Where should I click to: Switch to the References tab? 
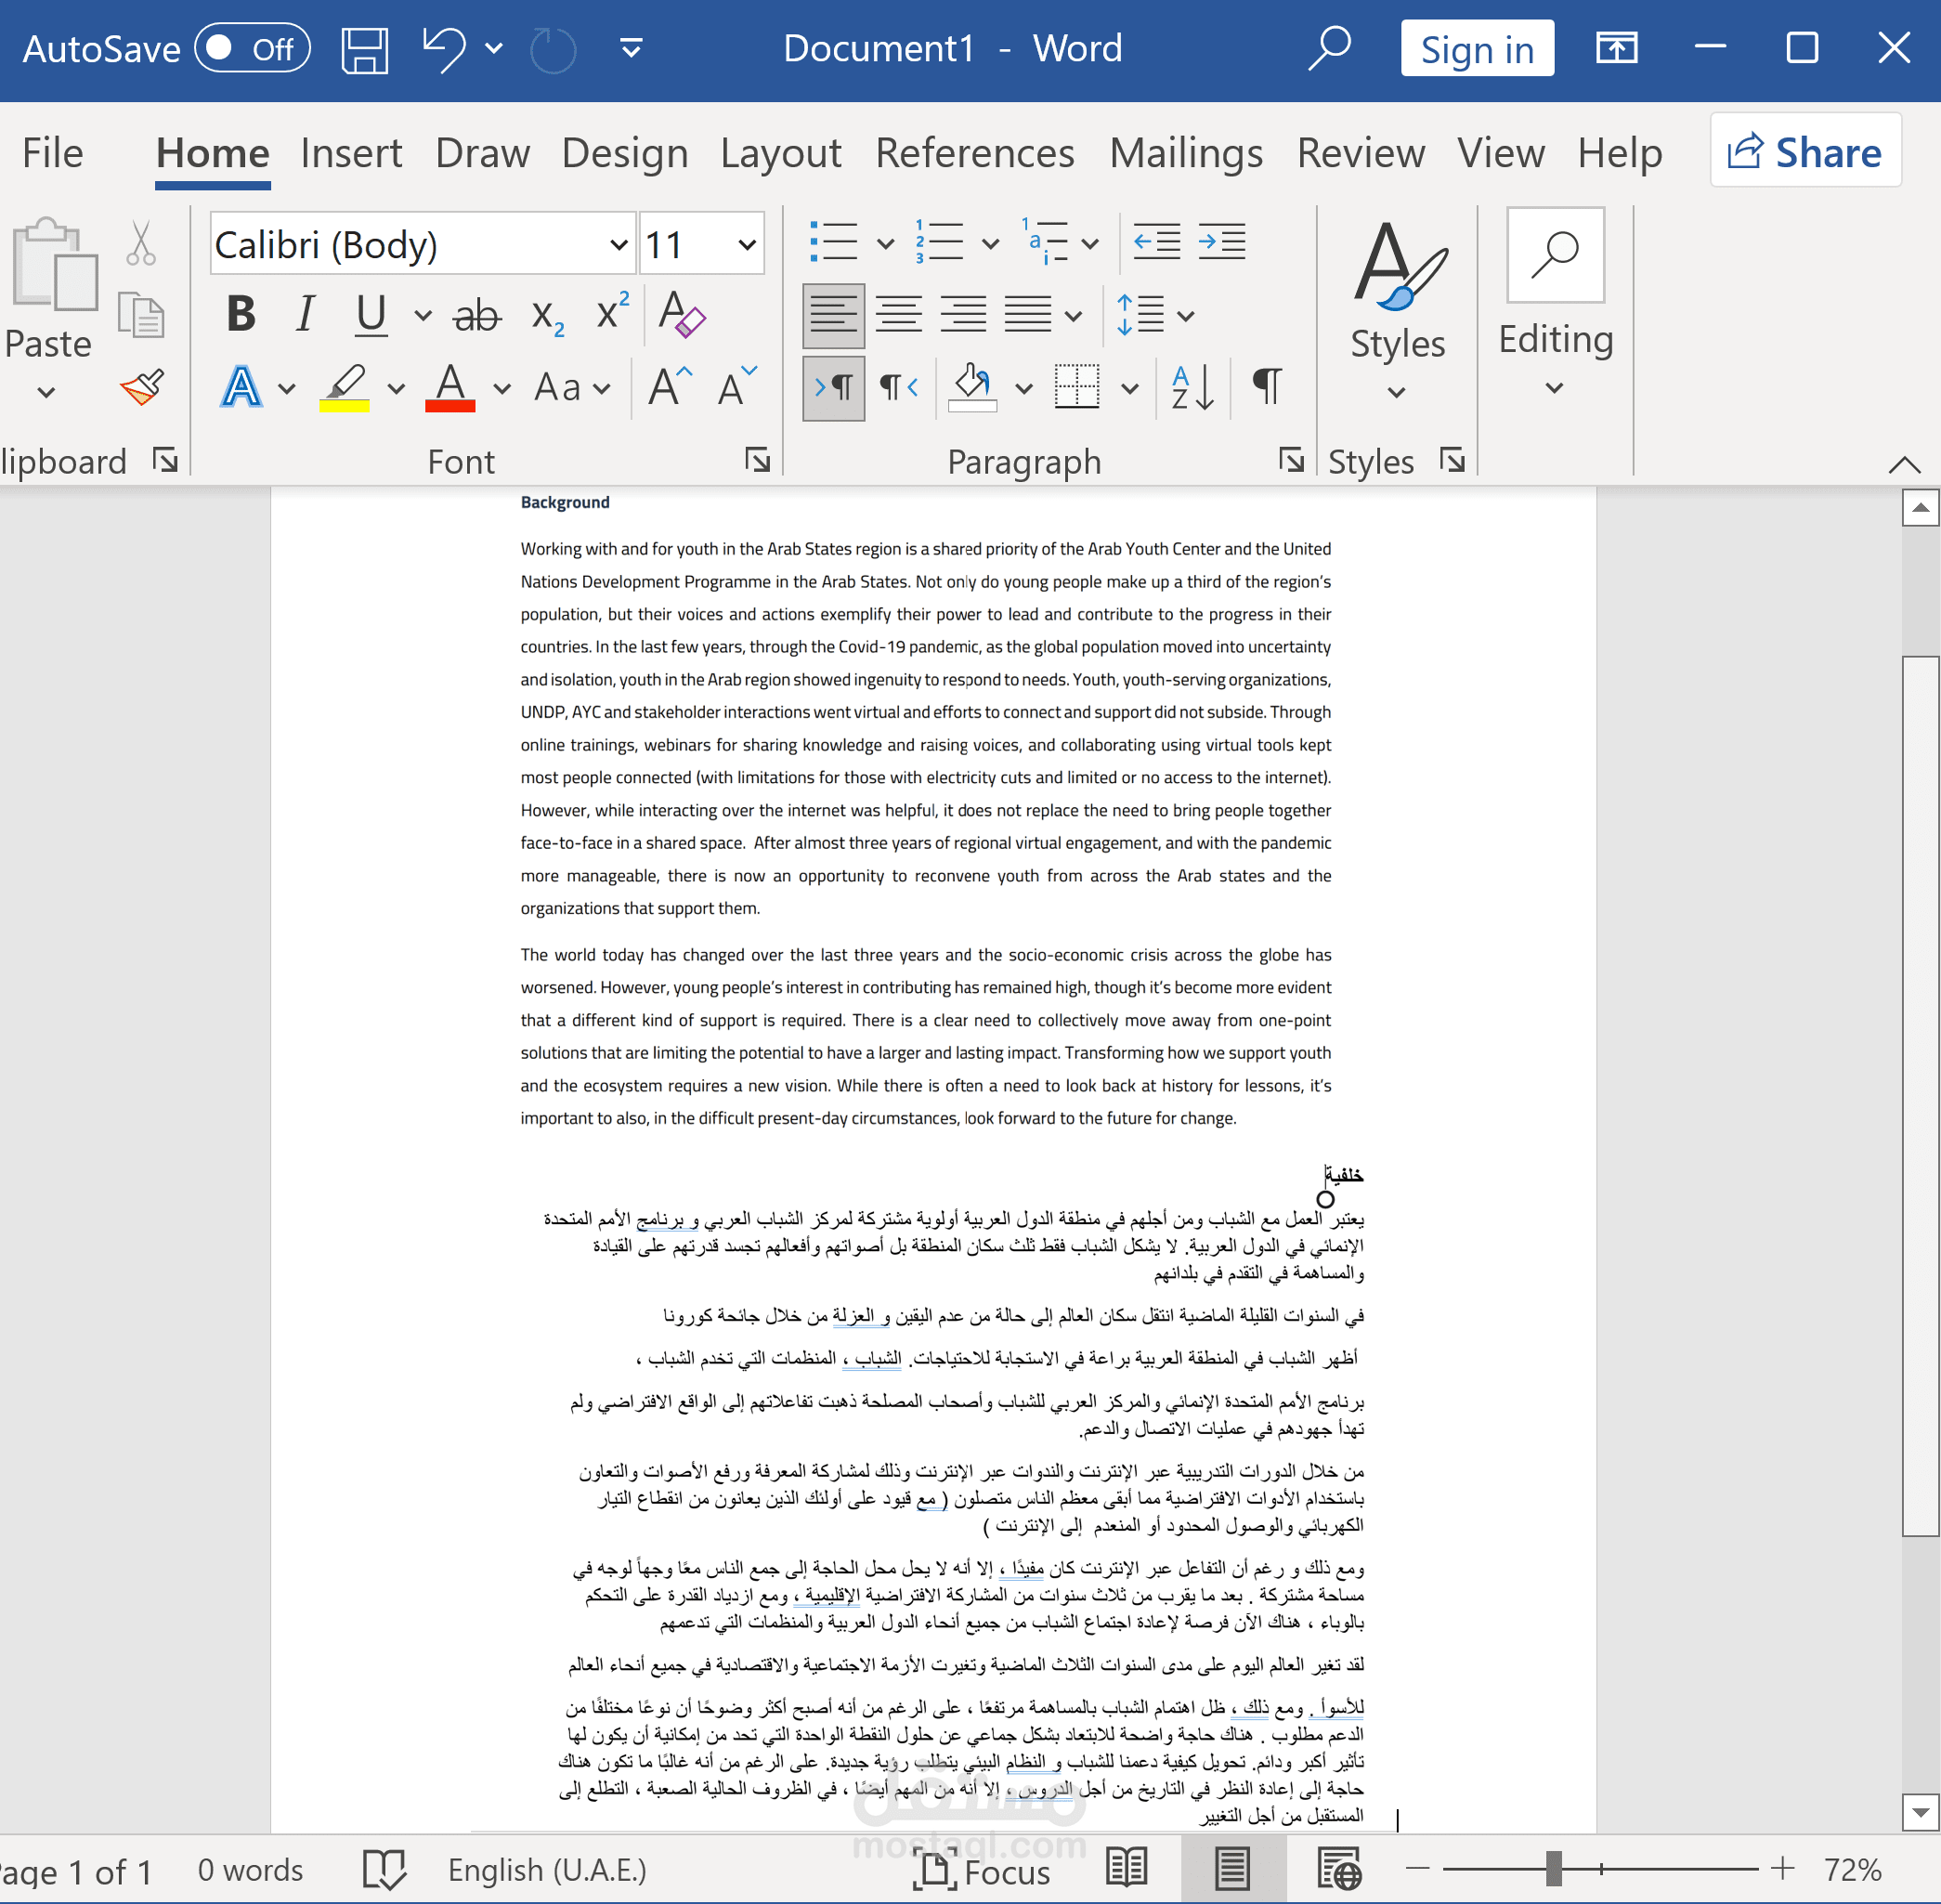click(974, 154)
